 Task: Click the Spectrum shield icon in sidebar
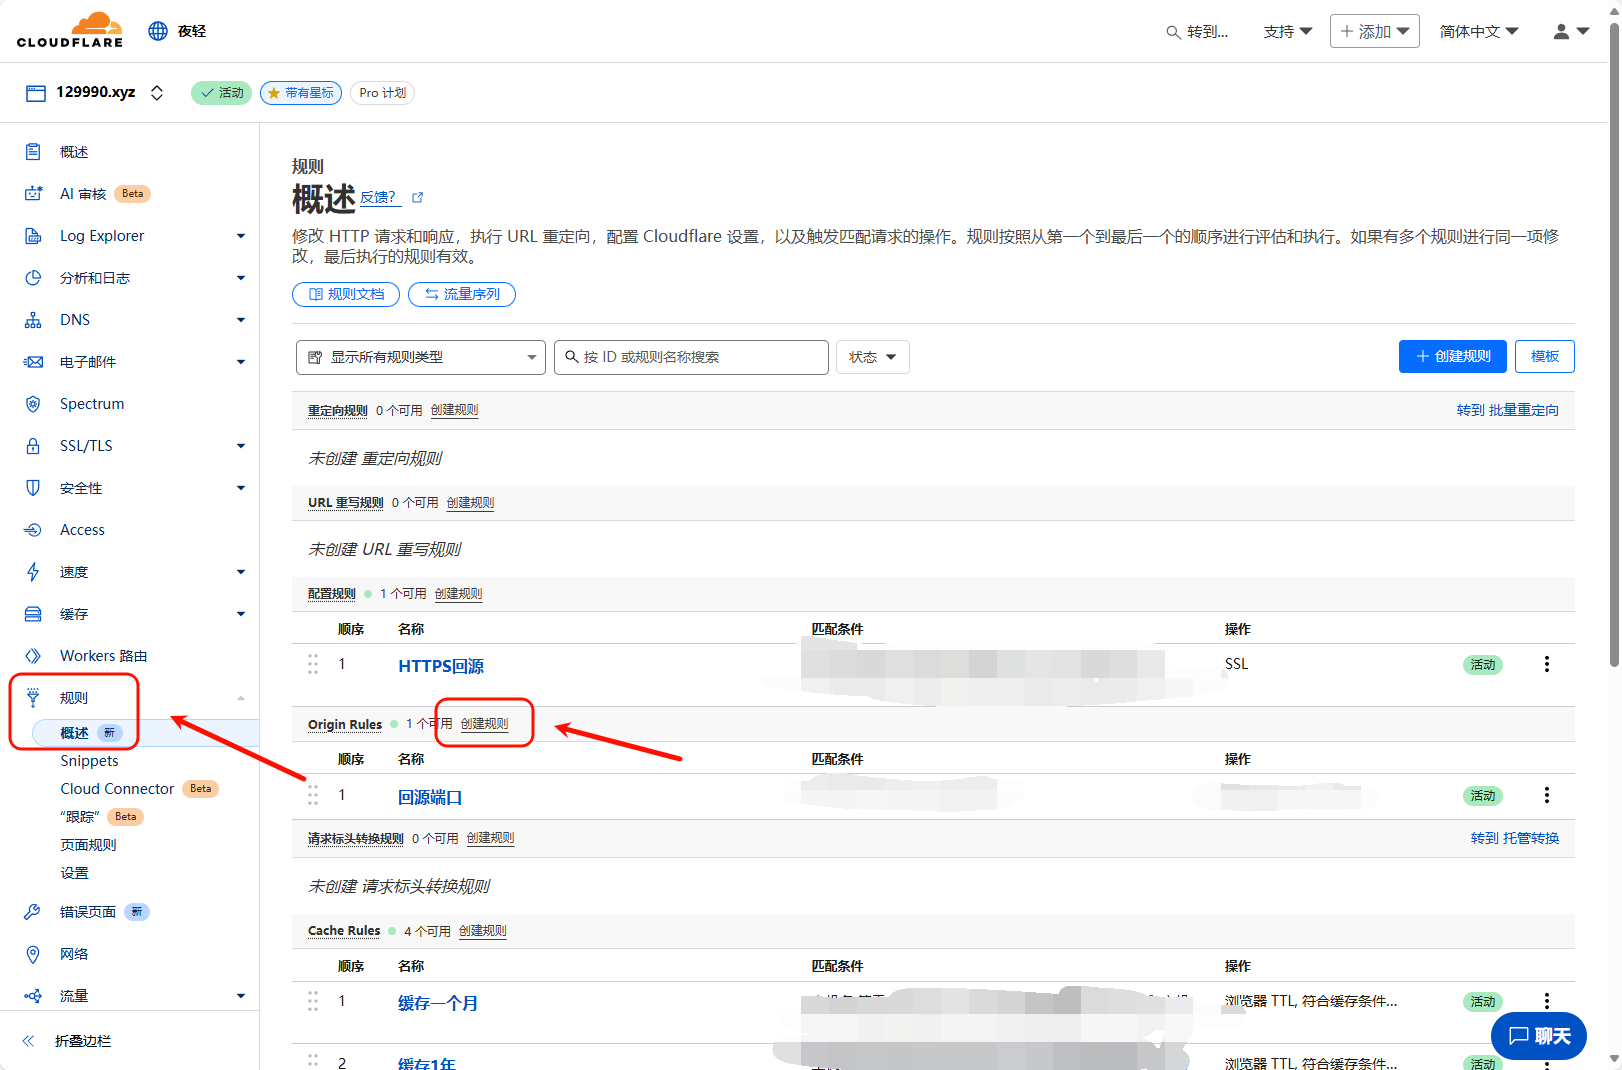pyautogui.click(x=33, y=404)
